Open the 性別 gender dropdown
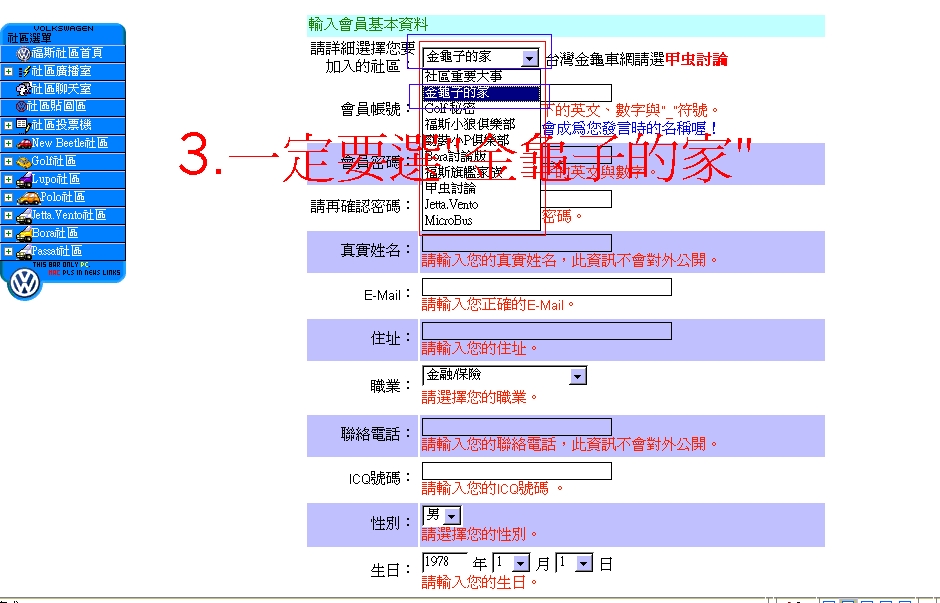Viewport: 940px width, 603px height. pyautogui.click(x=452, y=515)
